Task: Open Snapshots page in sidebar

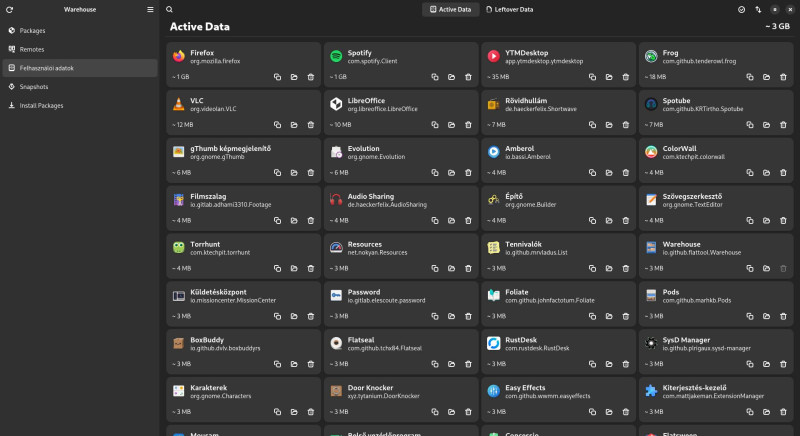Action: click(80, 87)
